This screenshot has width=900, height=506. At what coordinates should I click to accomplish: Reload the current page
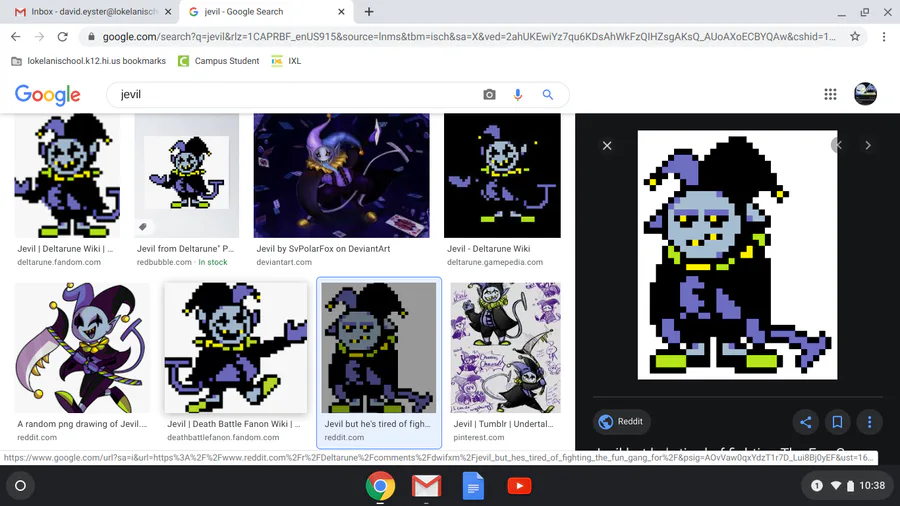pyautogui.click(x=63, y=37)
